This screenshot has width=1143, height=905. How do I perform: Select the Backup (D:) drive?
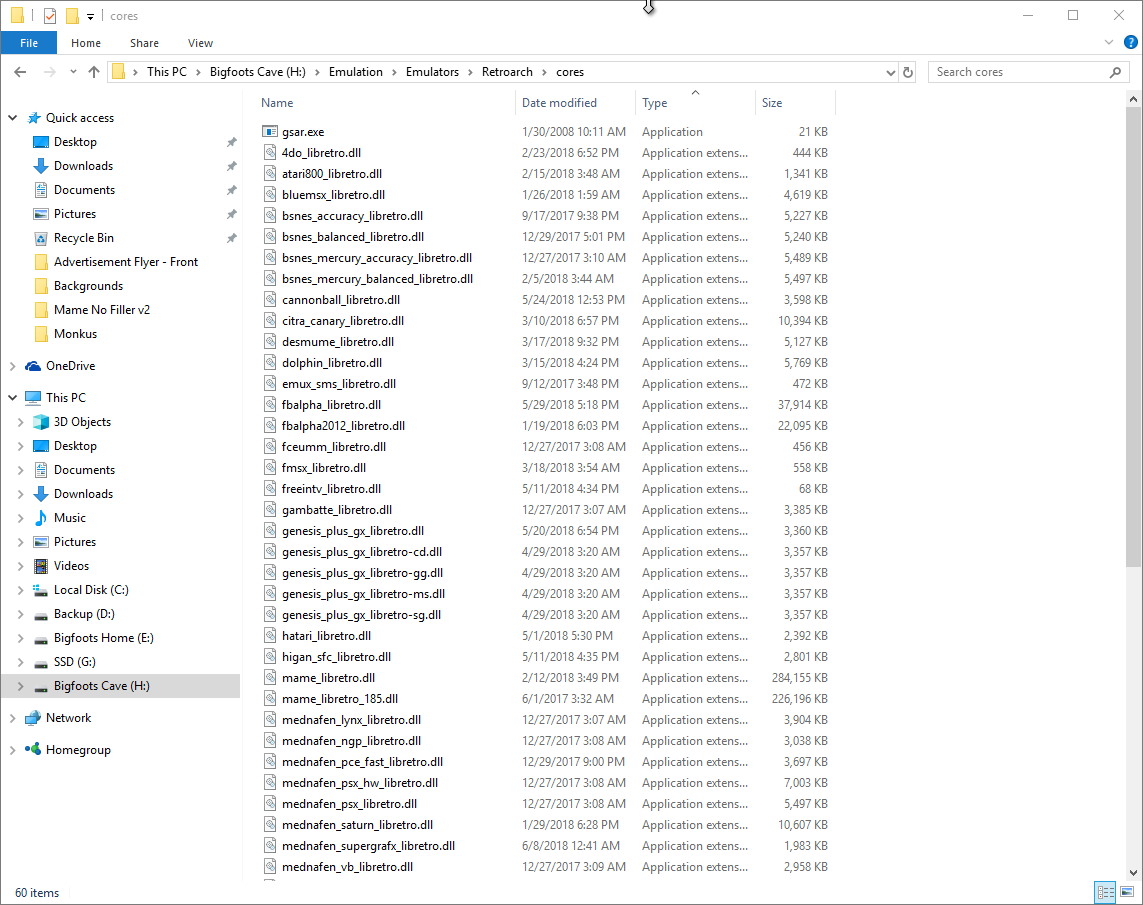click(x=84, y=614)
